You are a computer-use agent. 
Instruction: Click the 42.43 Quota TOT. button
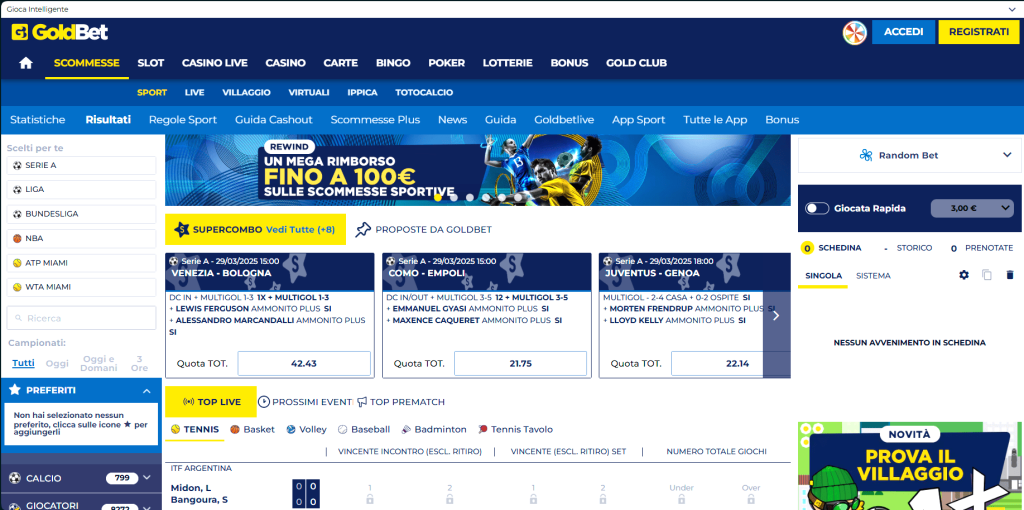click(x=304, y=363)
